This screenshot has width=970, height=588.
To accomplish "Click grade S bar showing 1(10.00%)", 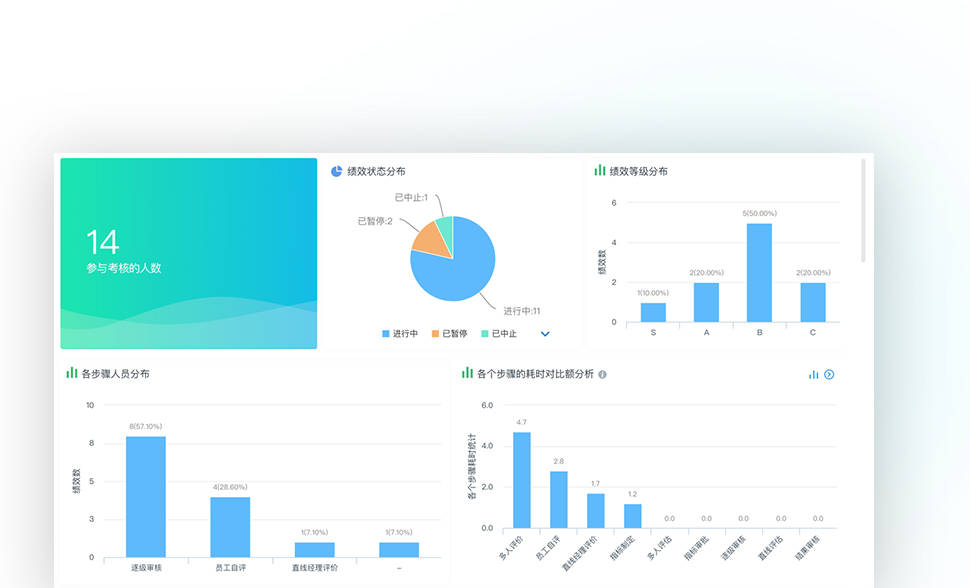I will click(653, 312).
